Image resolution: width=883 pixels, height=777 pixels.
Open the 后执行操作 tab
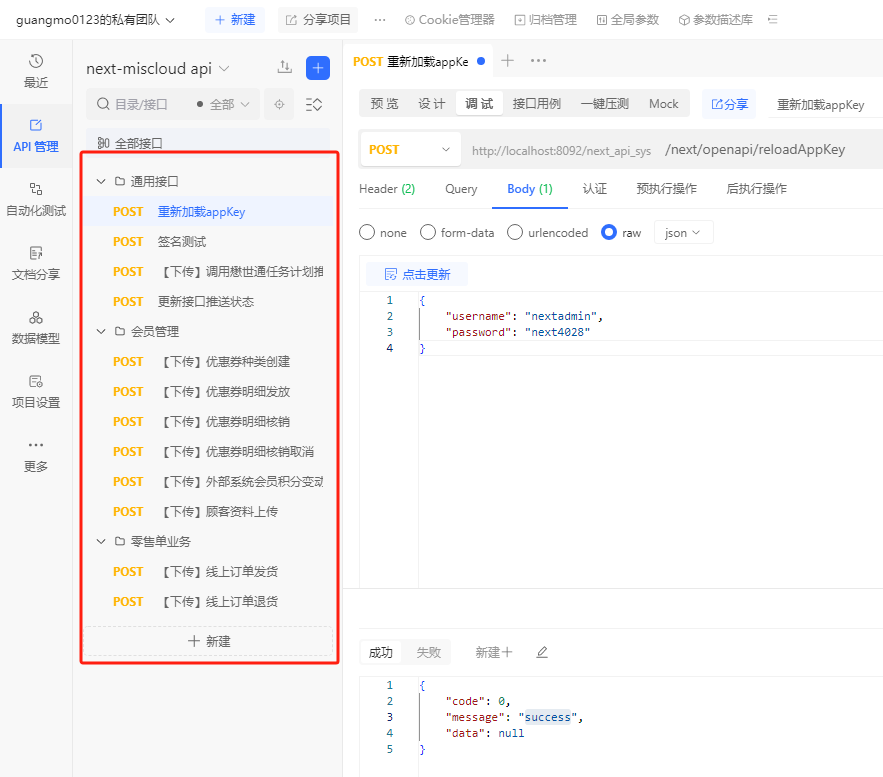[x=756, y=189]
